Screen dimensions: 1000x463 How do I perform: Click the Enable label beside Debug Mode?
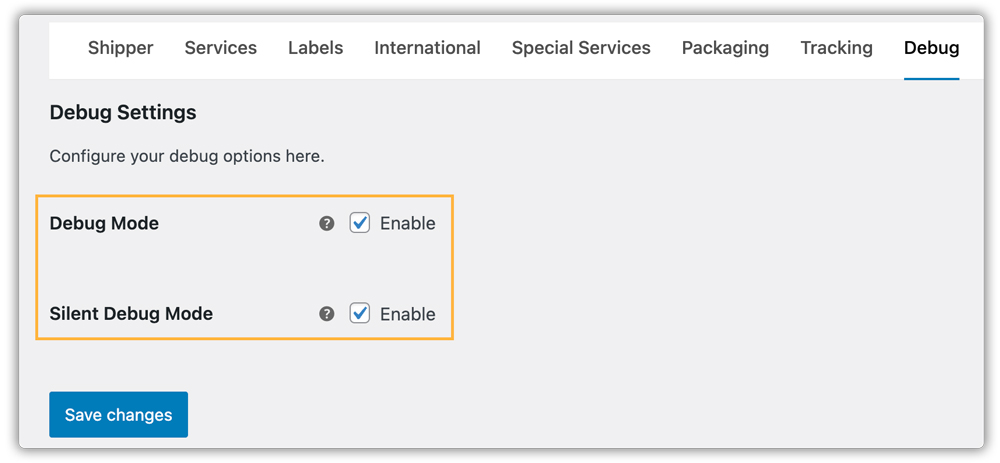click(x=407, y=224)
